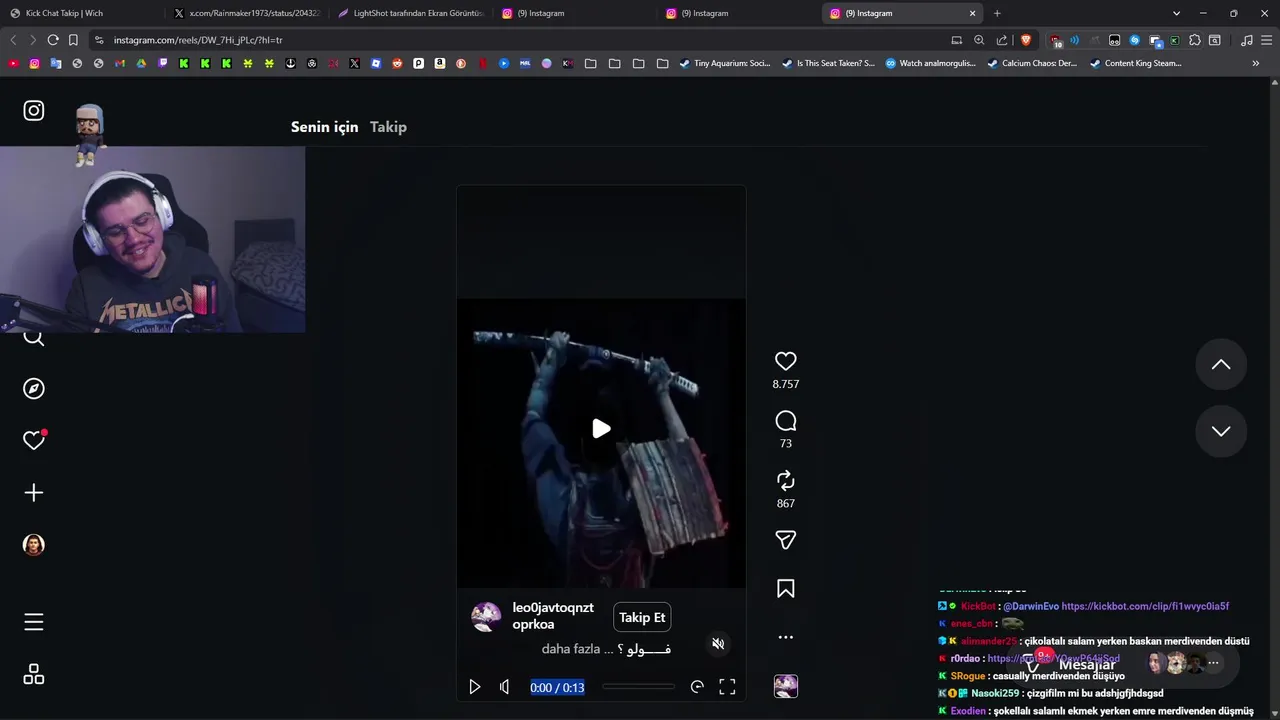Switch to the Takip tab
The height and width of the screenshot is (720, 1280).
(388, 127)
